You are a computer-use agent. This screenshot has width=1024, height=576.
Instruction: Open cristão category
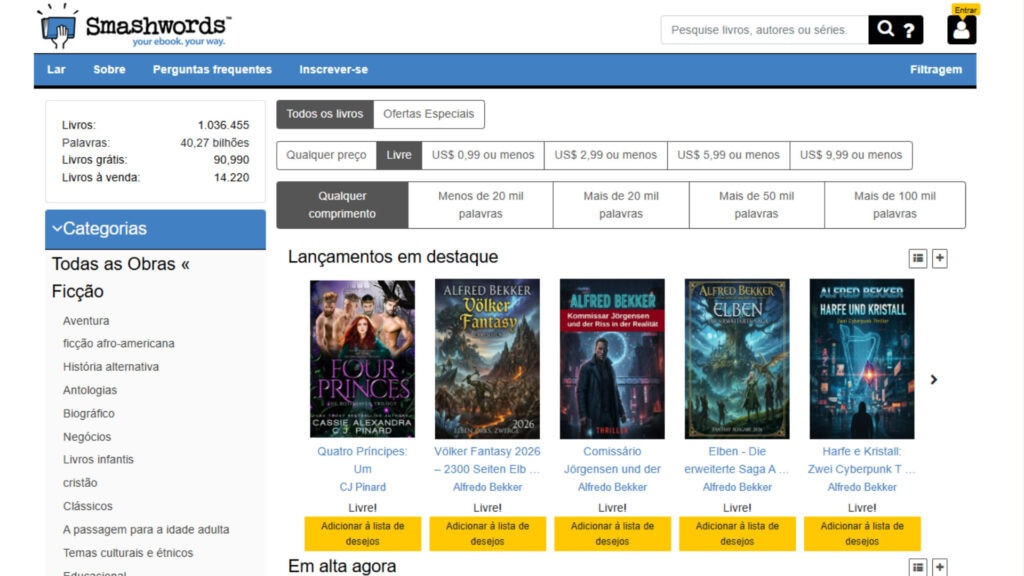coord(80,483)
